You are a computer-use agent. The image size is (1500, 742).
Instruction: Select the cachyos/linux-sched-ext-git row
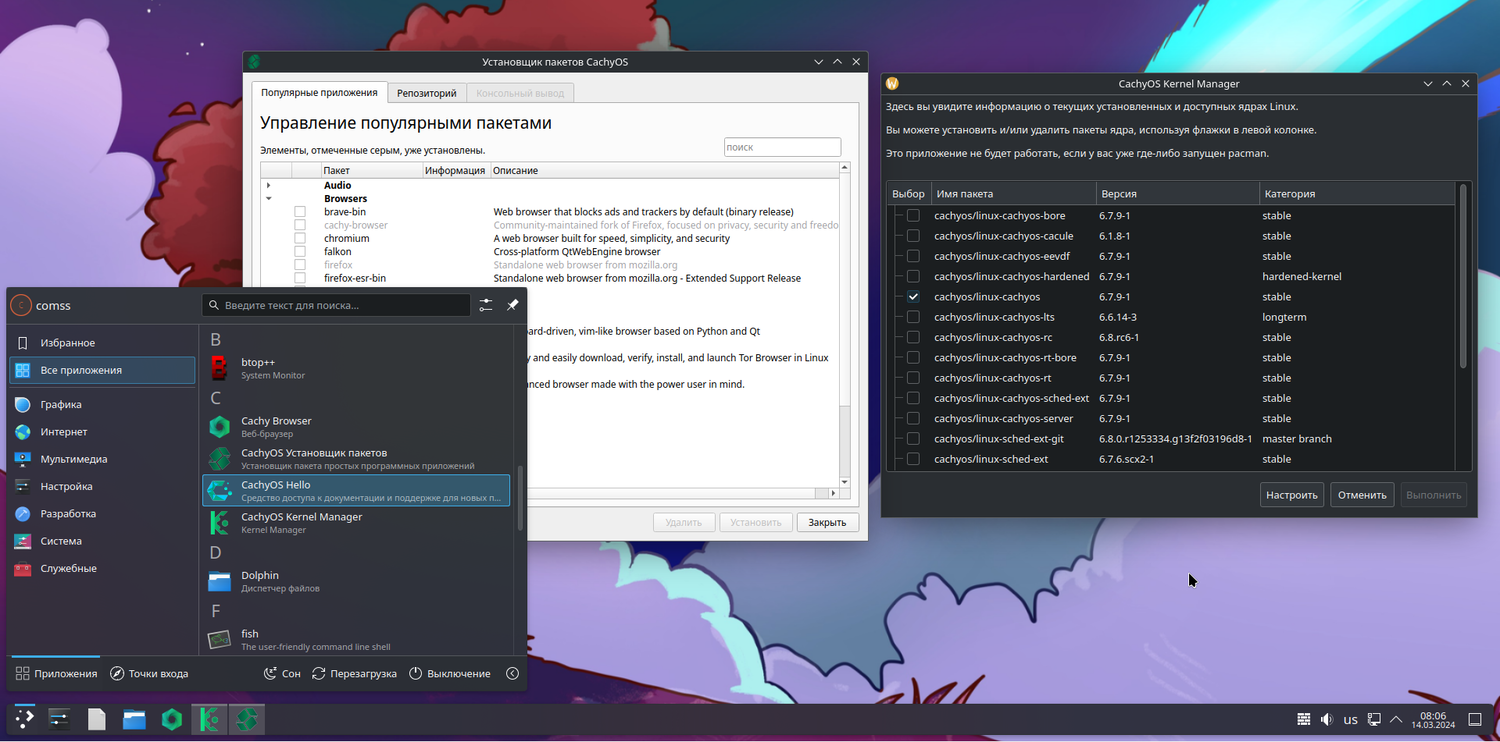(x=1170, y=439)
